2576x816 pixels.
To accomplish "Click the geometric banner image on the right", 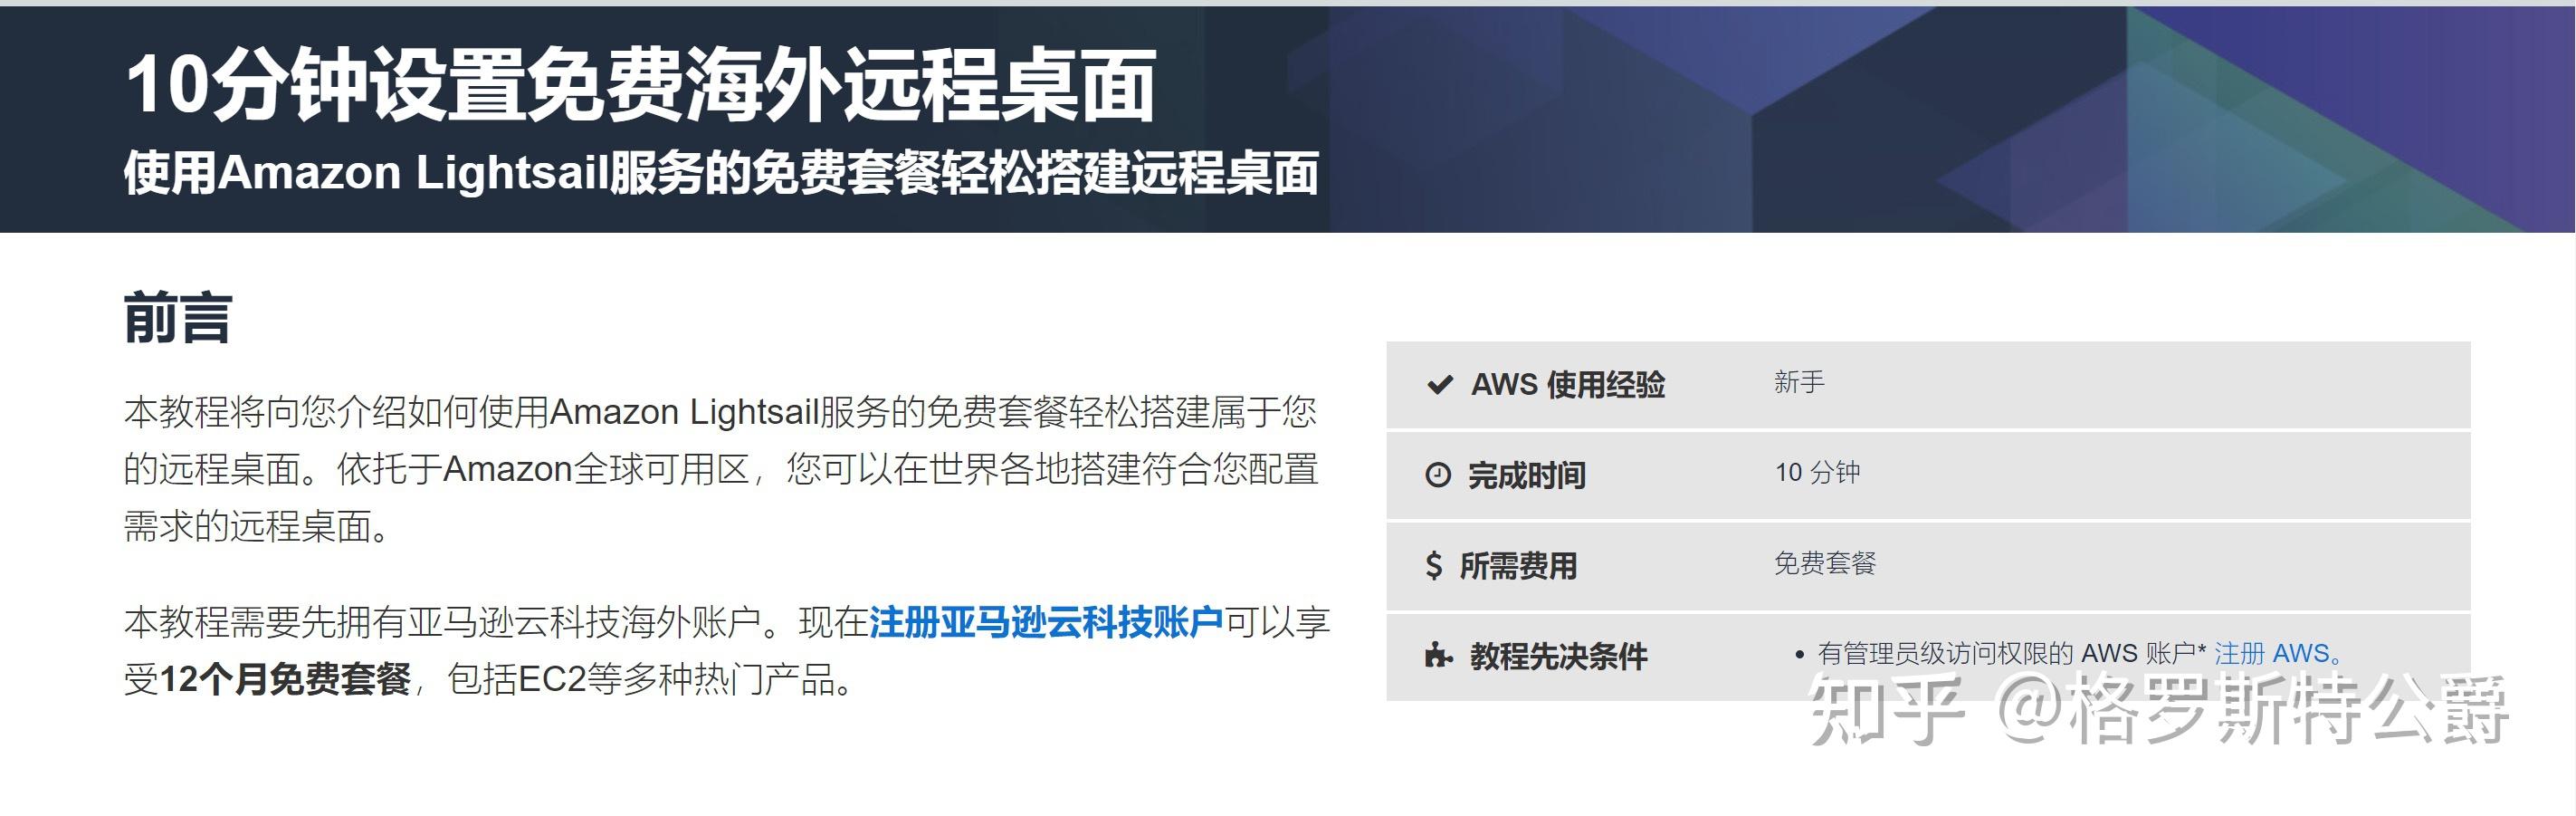I will click(1950, 120).
